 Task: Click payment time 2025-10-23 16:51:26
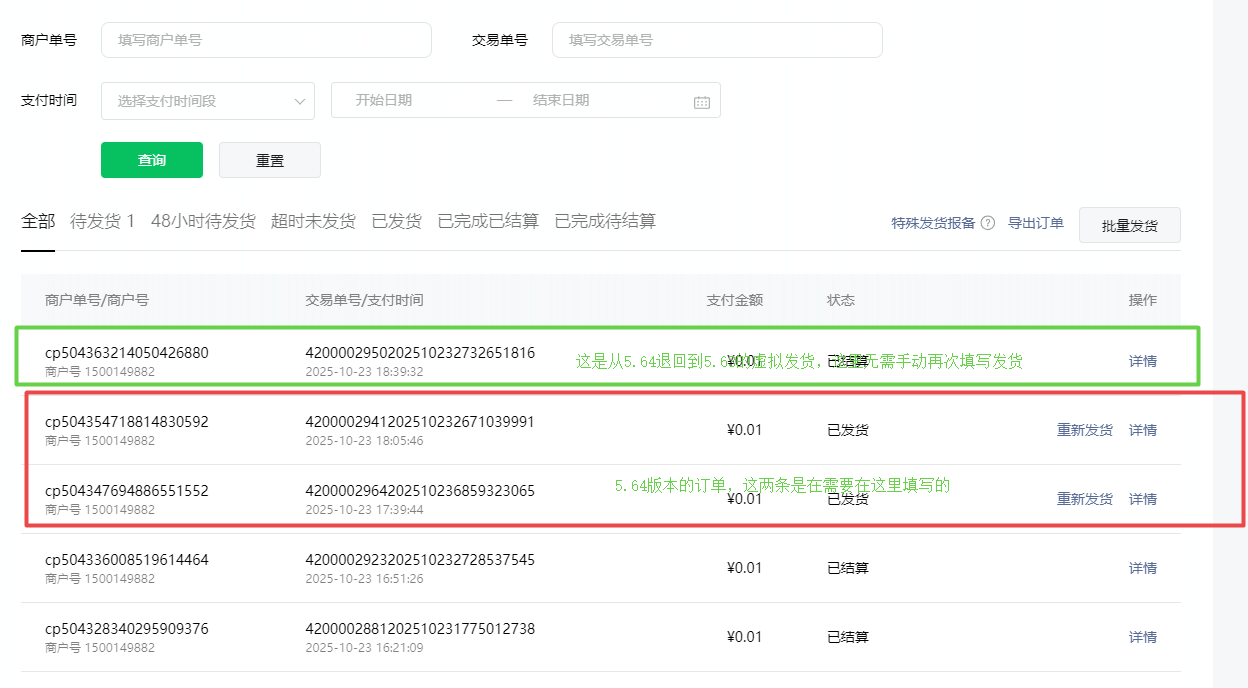(364, 579)
